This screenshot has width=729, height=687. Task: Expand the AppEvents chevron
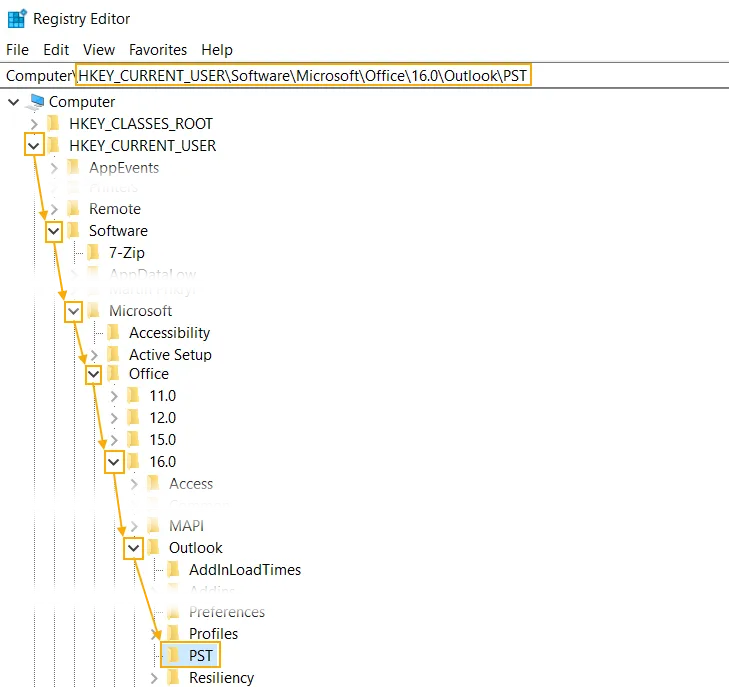(x=54, y=168)
